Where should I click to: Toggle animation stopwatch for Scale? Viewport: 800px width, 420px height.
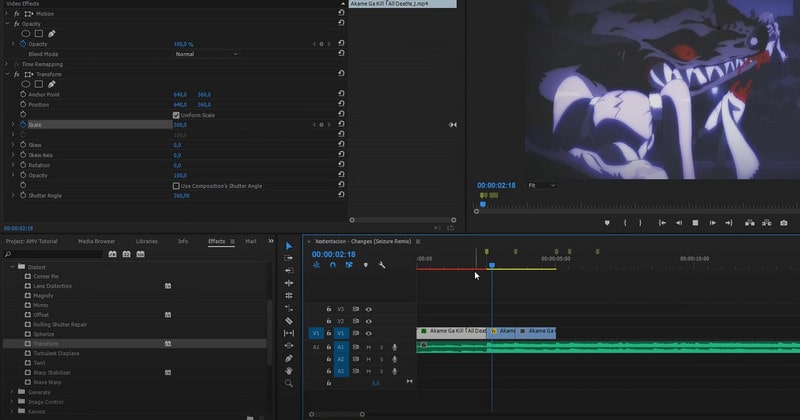[23, 125]
